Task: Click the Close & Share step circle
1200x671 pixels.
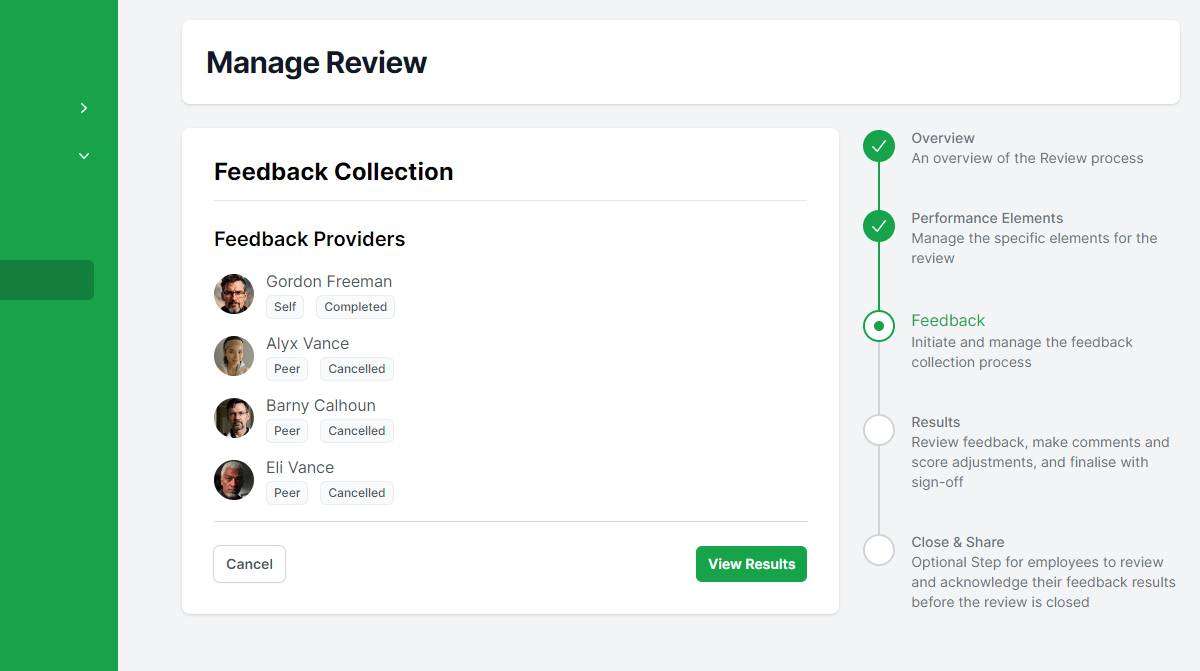Action: coord(879,550)
